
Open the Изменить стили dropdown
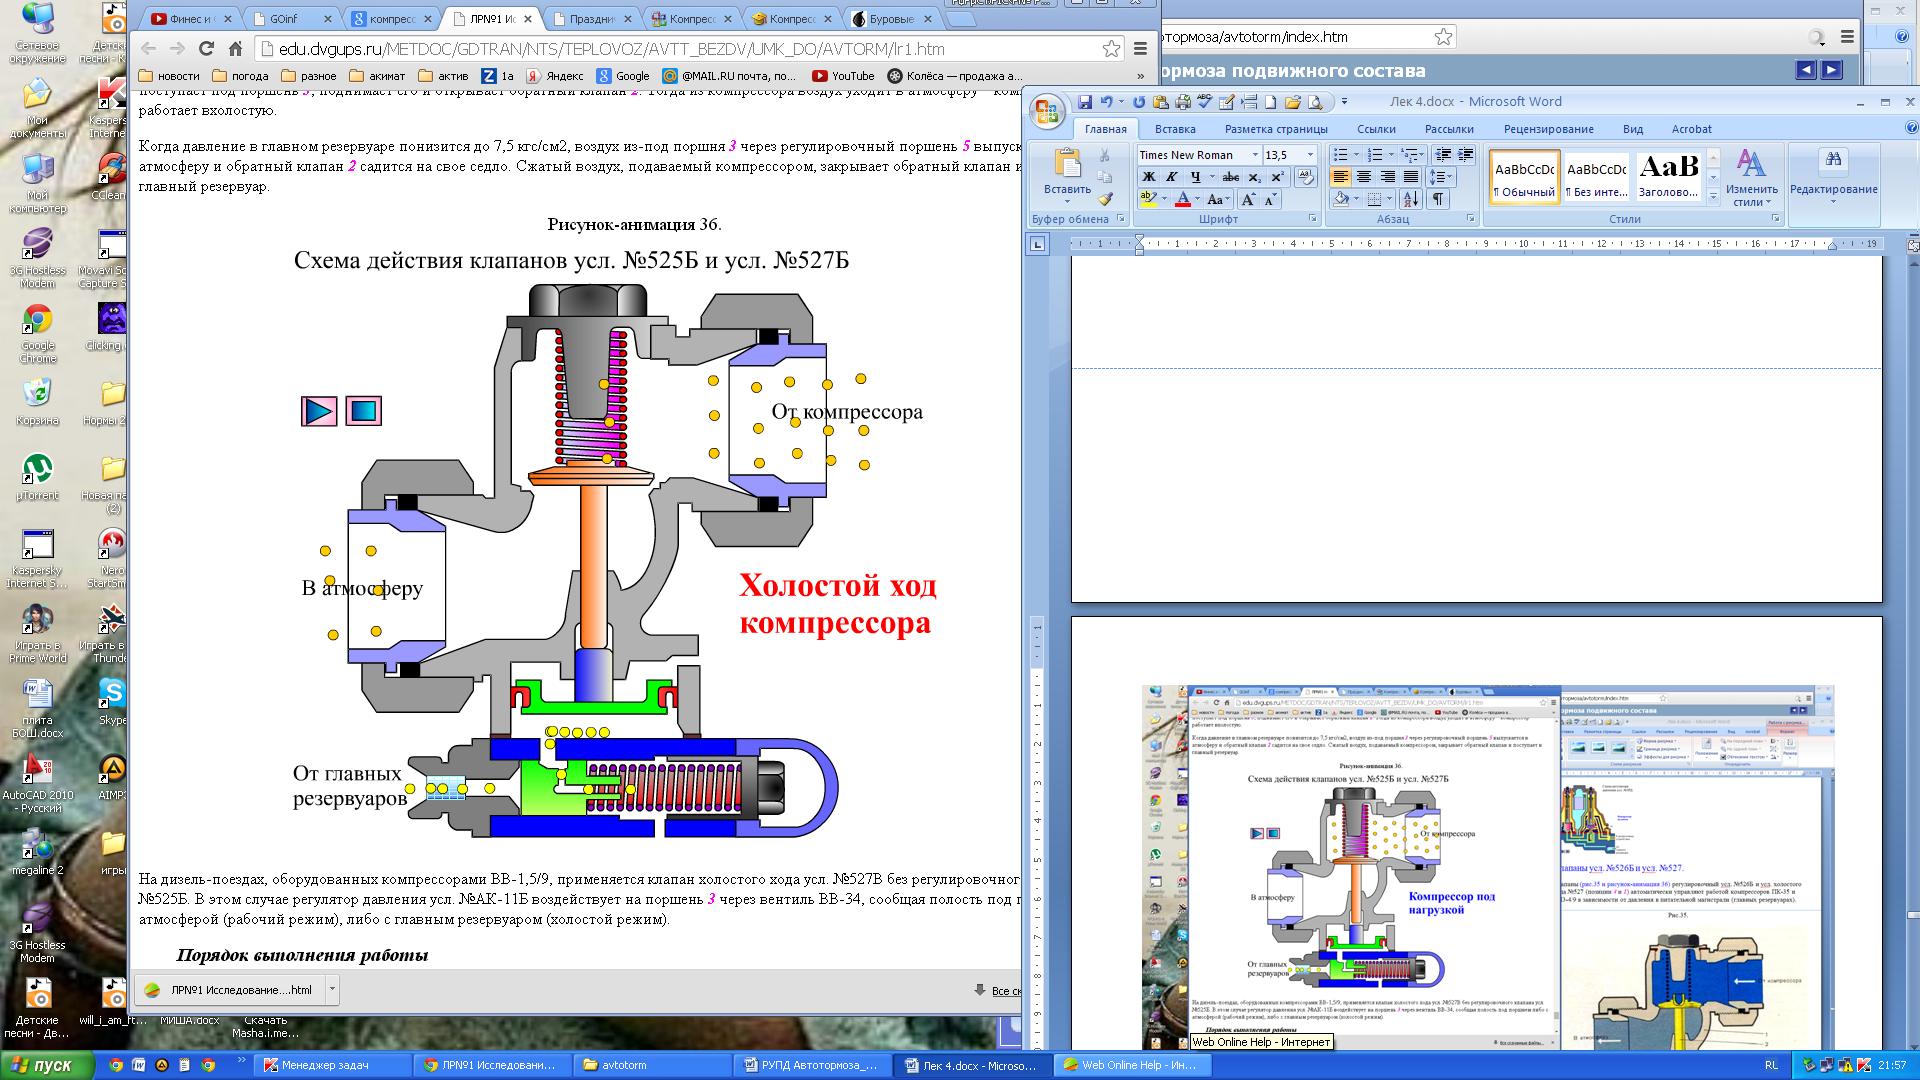point(1751,178)
